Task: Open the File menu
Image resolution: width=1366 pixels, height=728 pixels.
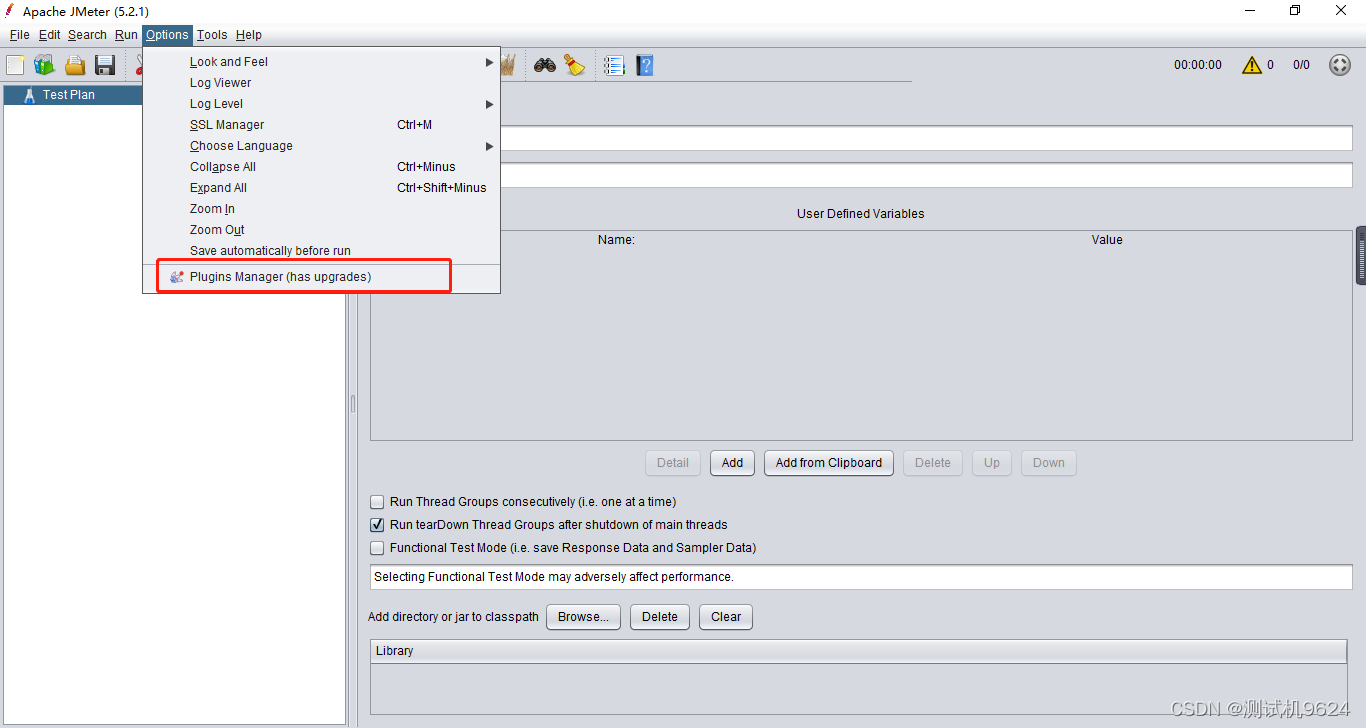Action: pos(20,35)
